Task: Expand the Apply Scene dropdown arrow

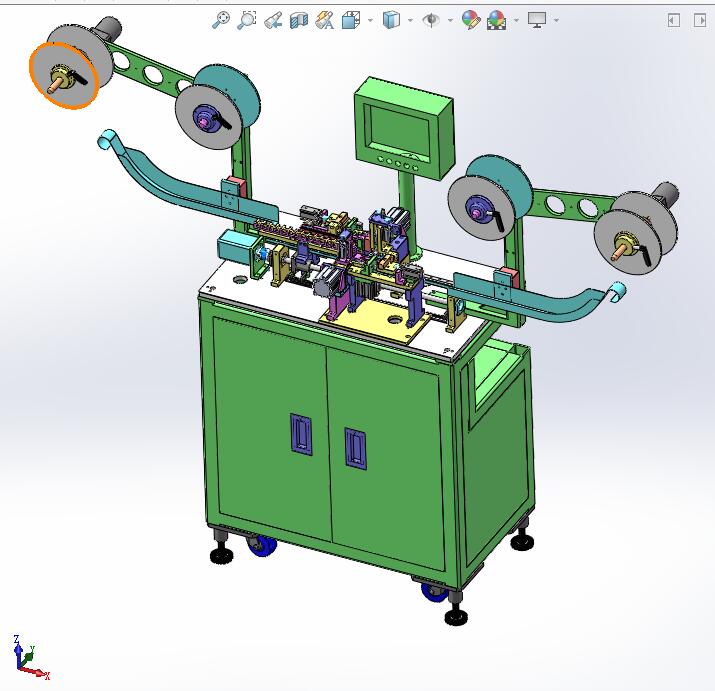Action: click(x=516, y=20)
